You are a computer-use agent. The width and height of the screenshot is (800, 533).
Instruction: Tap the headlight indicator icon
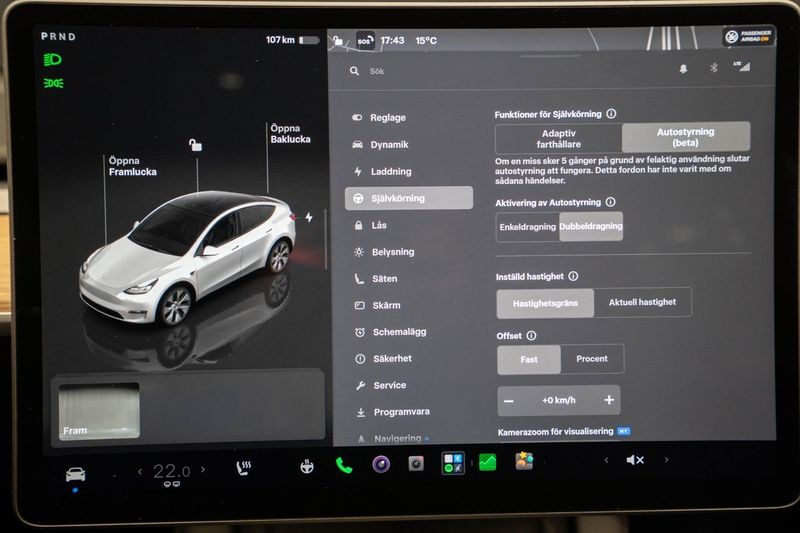point(52,60)
